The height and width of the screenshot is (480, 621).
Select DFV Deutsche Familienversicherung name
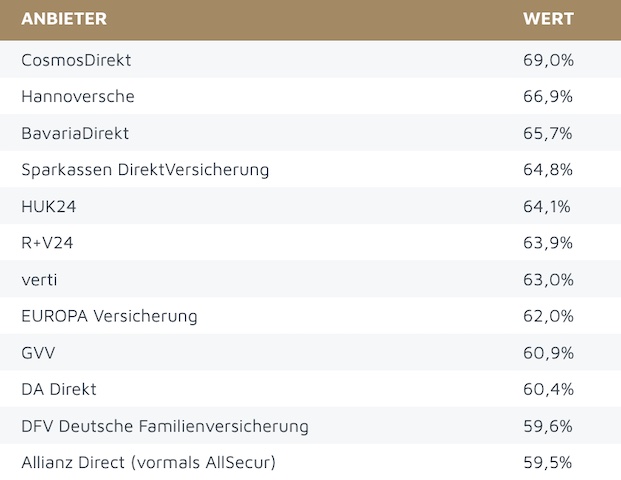(165, 427)
